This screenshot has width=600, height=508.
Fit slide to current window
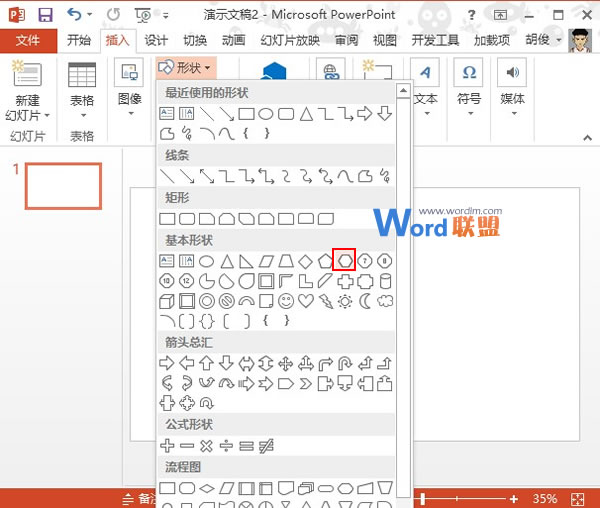coord(577,499)
